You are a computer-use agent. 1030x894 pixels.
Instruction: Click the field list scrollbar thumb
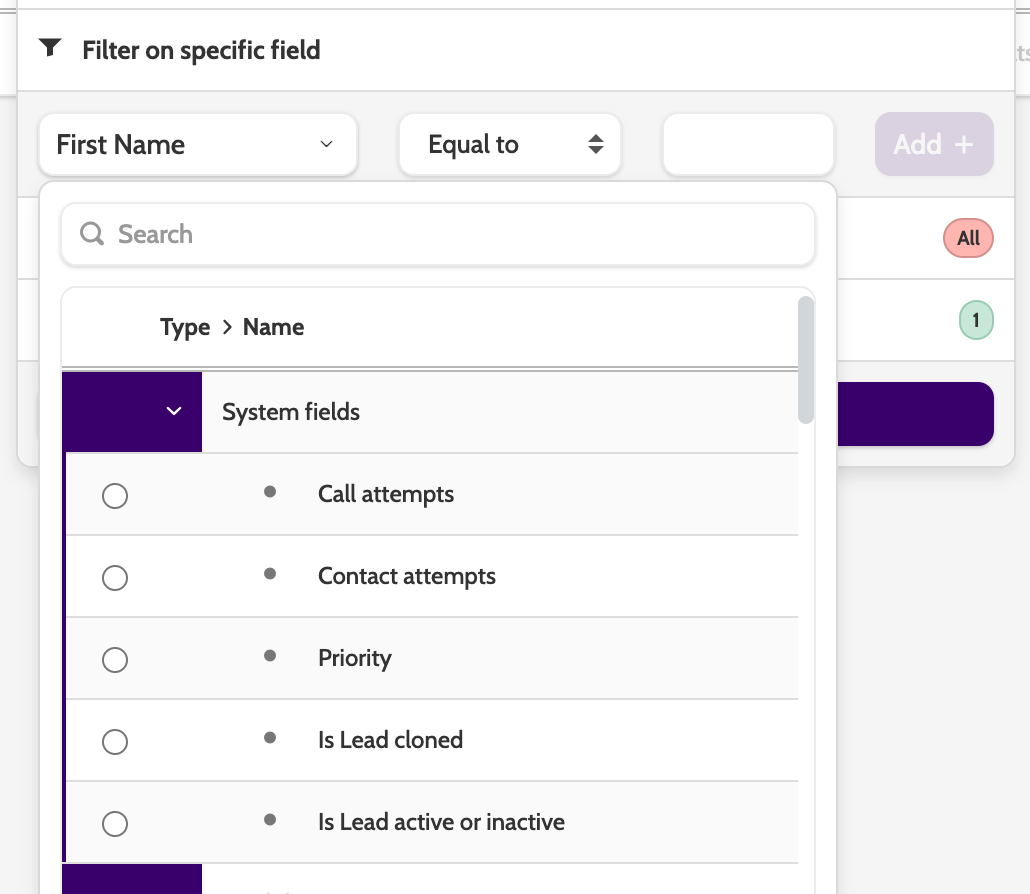pyautogui.click(x=805, y=360)
